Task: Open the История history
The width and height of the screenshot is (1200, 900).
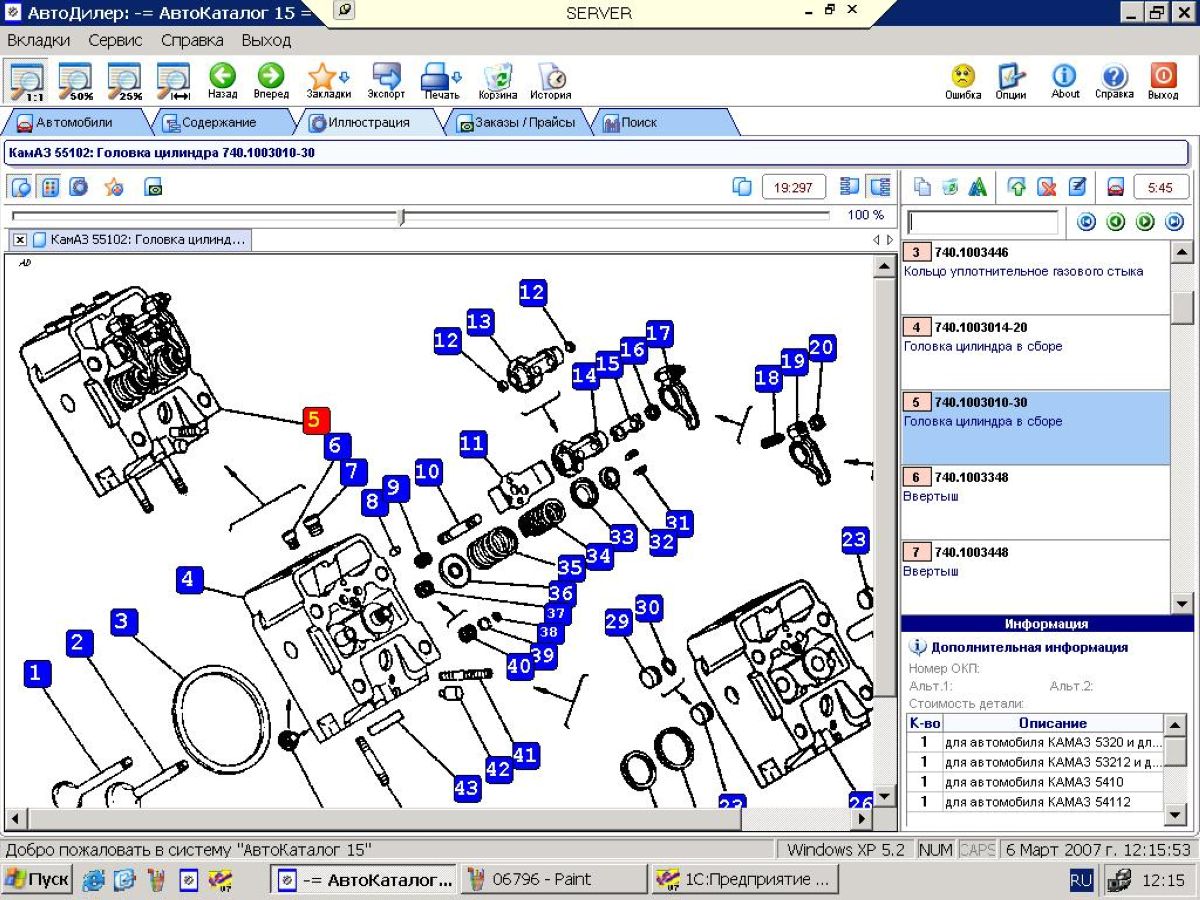Action: tap(551, 81)
